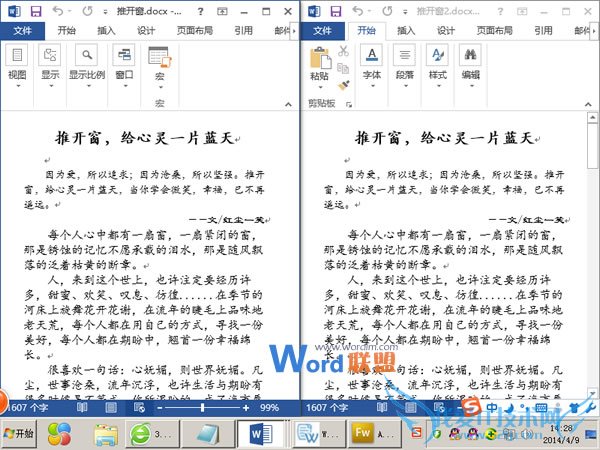Viewport: 600px width, 450px height.
Task: Open the 引用 tab in the right window
Action: (x=543, y=30)
